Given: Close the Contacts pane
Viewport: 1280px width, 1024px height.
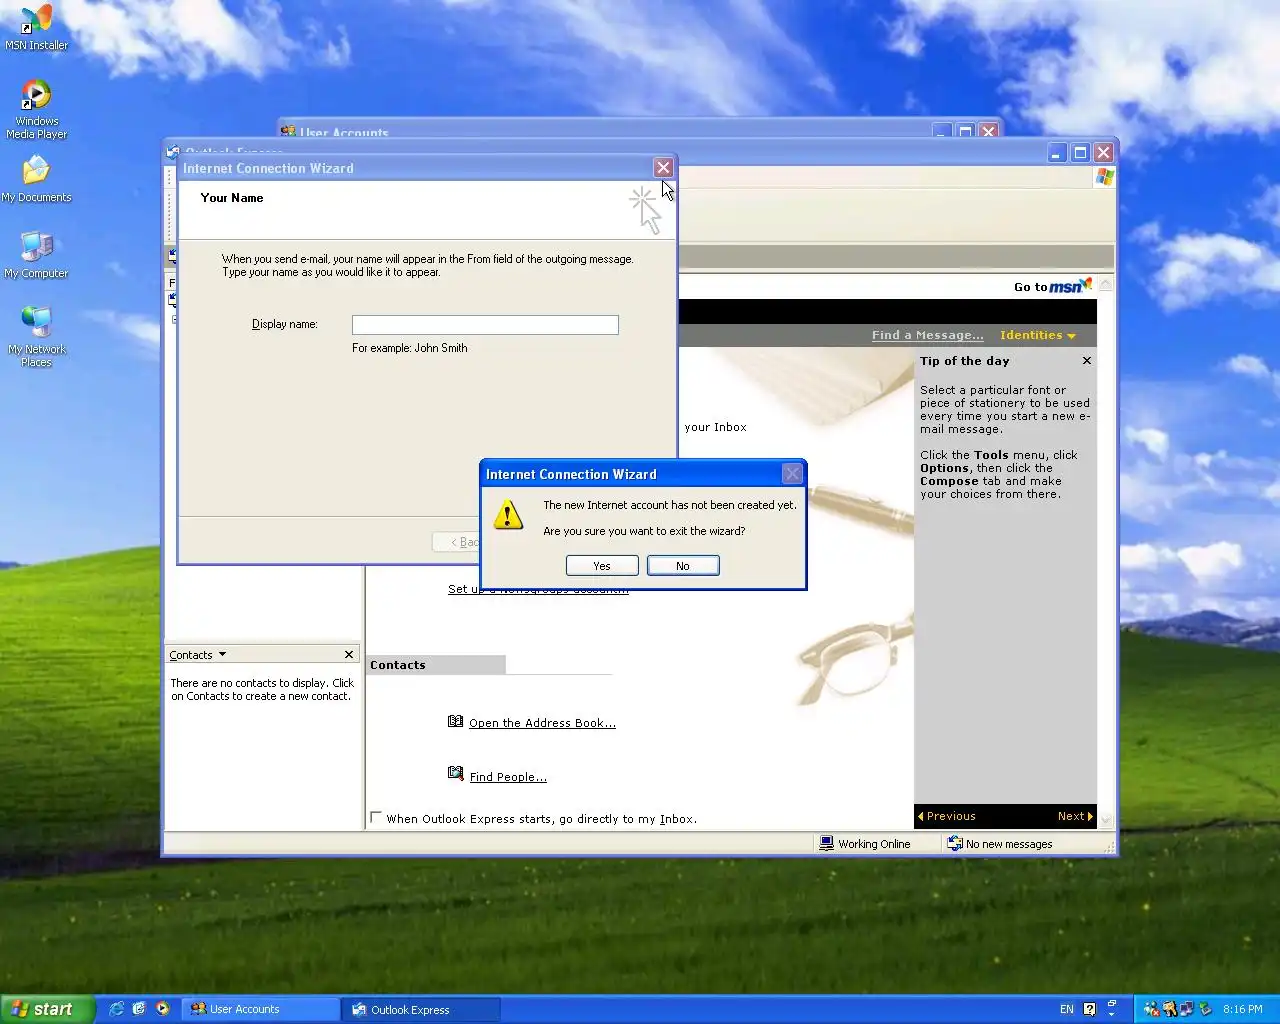Looking at the screenshot, I should click(349, 654).
